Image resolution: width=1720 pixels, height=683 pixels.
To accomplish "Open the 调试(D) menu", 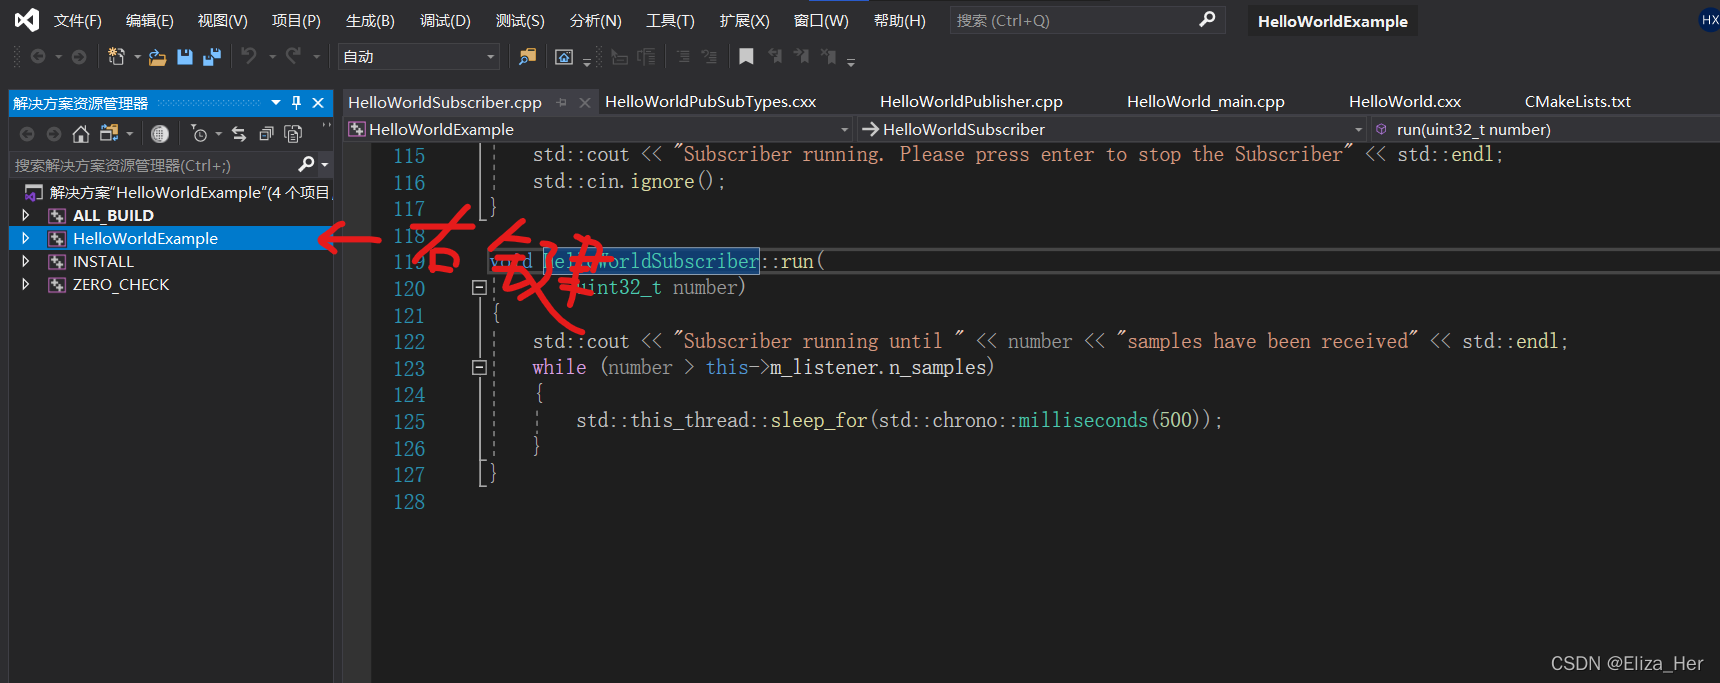I will click(x=445, y=20).
